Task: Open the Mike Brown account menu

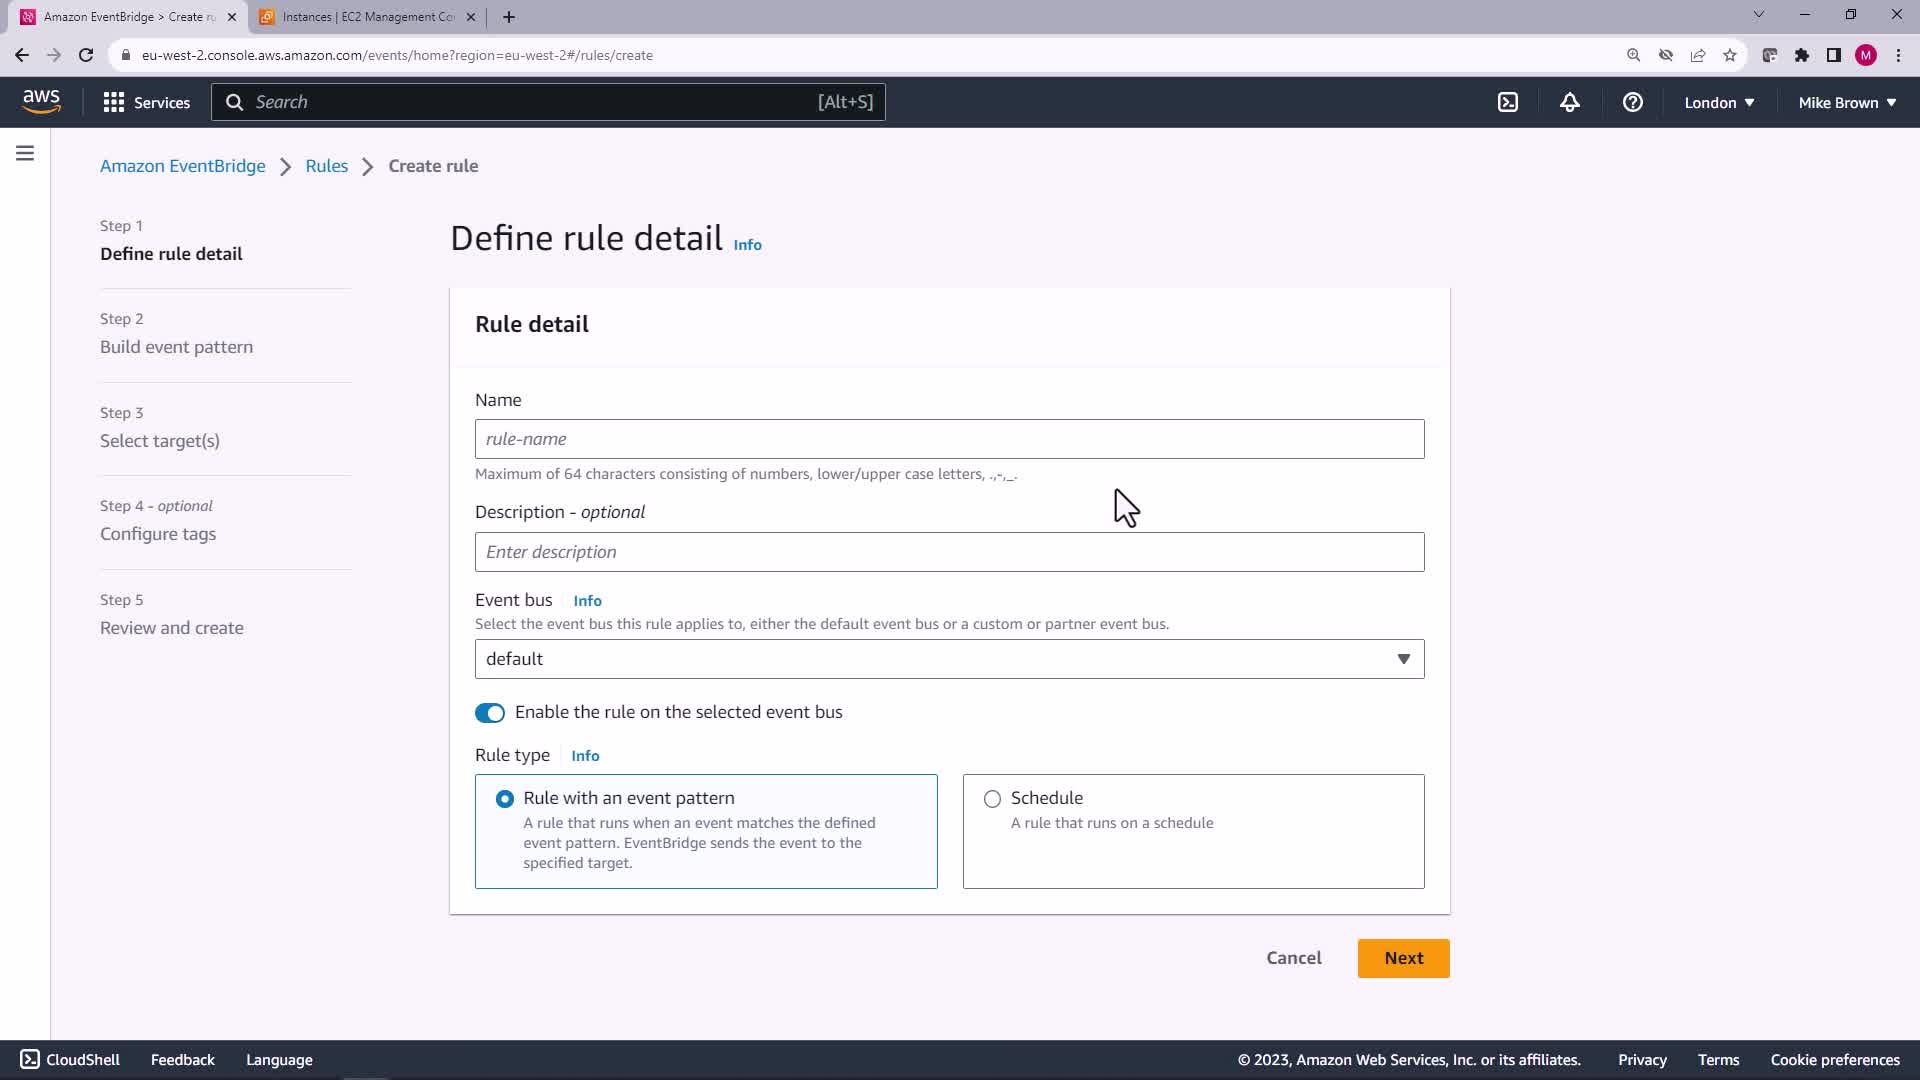Action: click(1847, 102)
